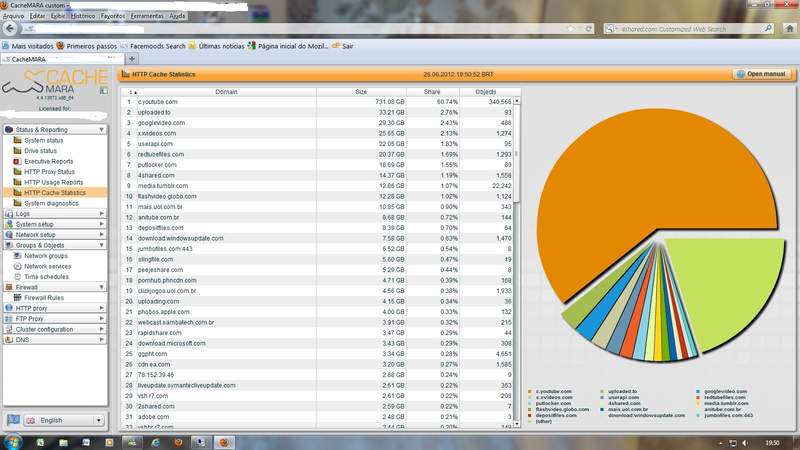Go back with browser back arrow
This screenshot has width=800, height=450.
[x=10, y=29]
